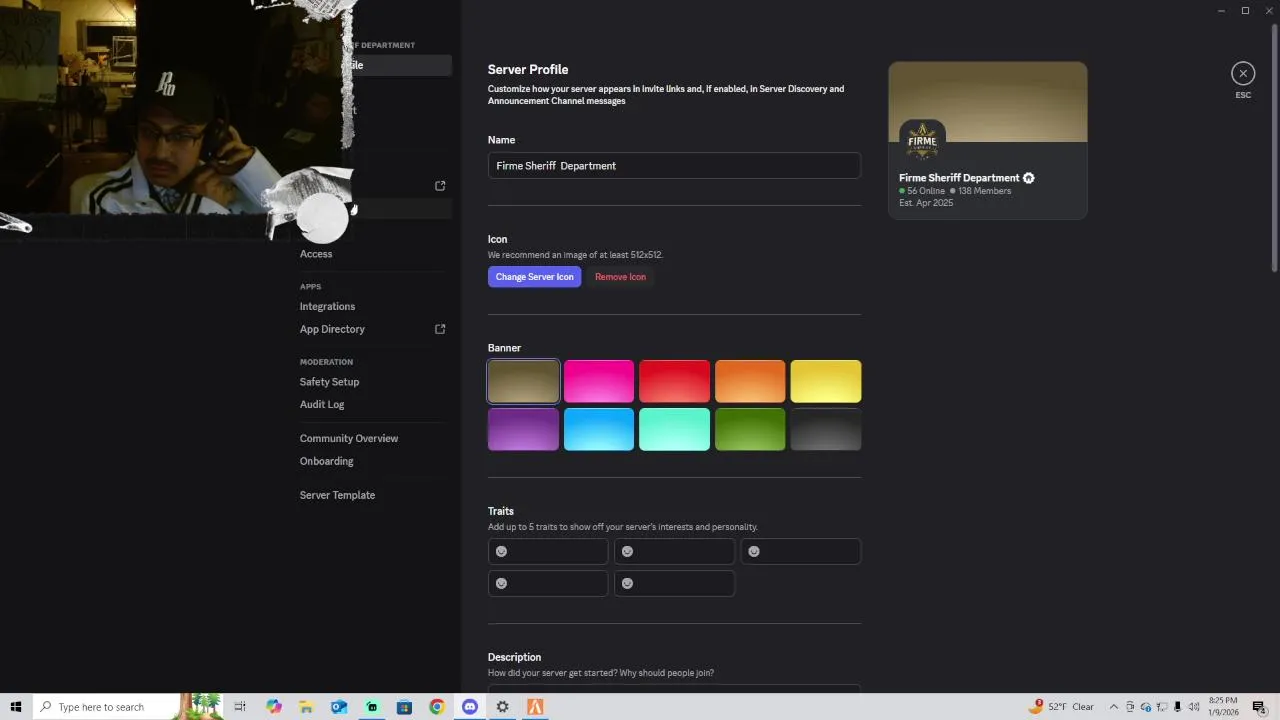The image size is (1280, 720).
Task: Click the network tray icon
Action: [x=1161, y=707]
